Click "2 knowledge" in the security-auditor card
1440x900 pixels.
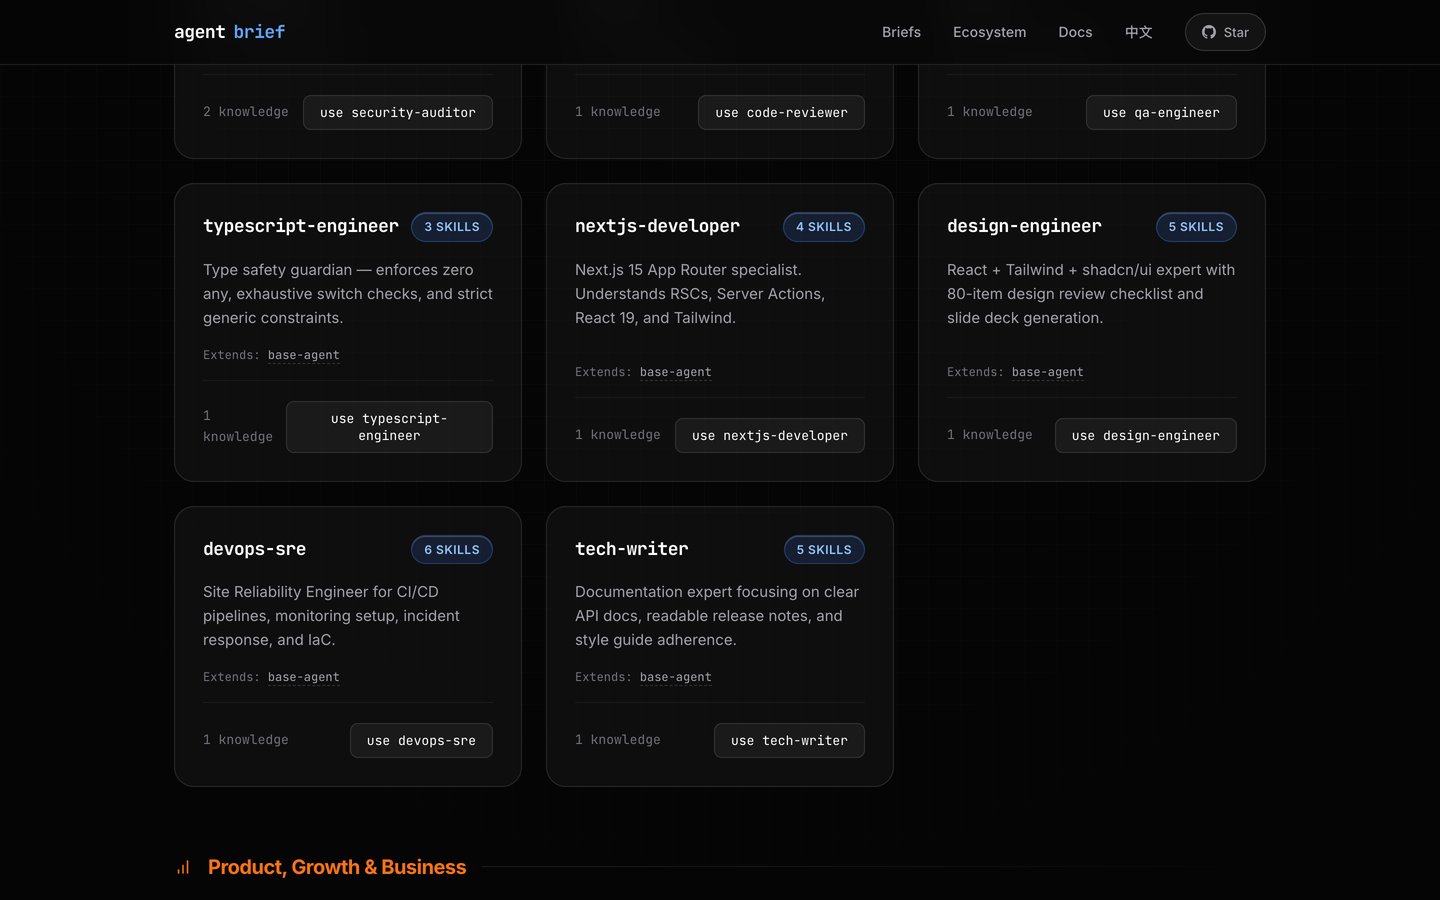pos(246,112)
